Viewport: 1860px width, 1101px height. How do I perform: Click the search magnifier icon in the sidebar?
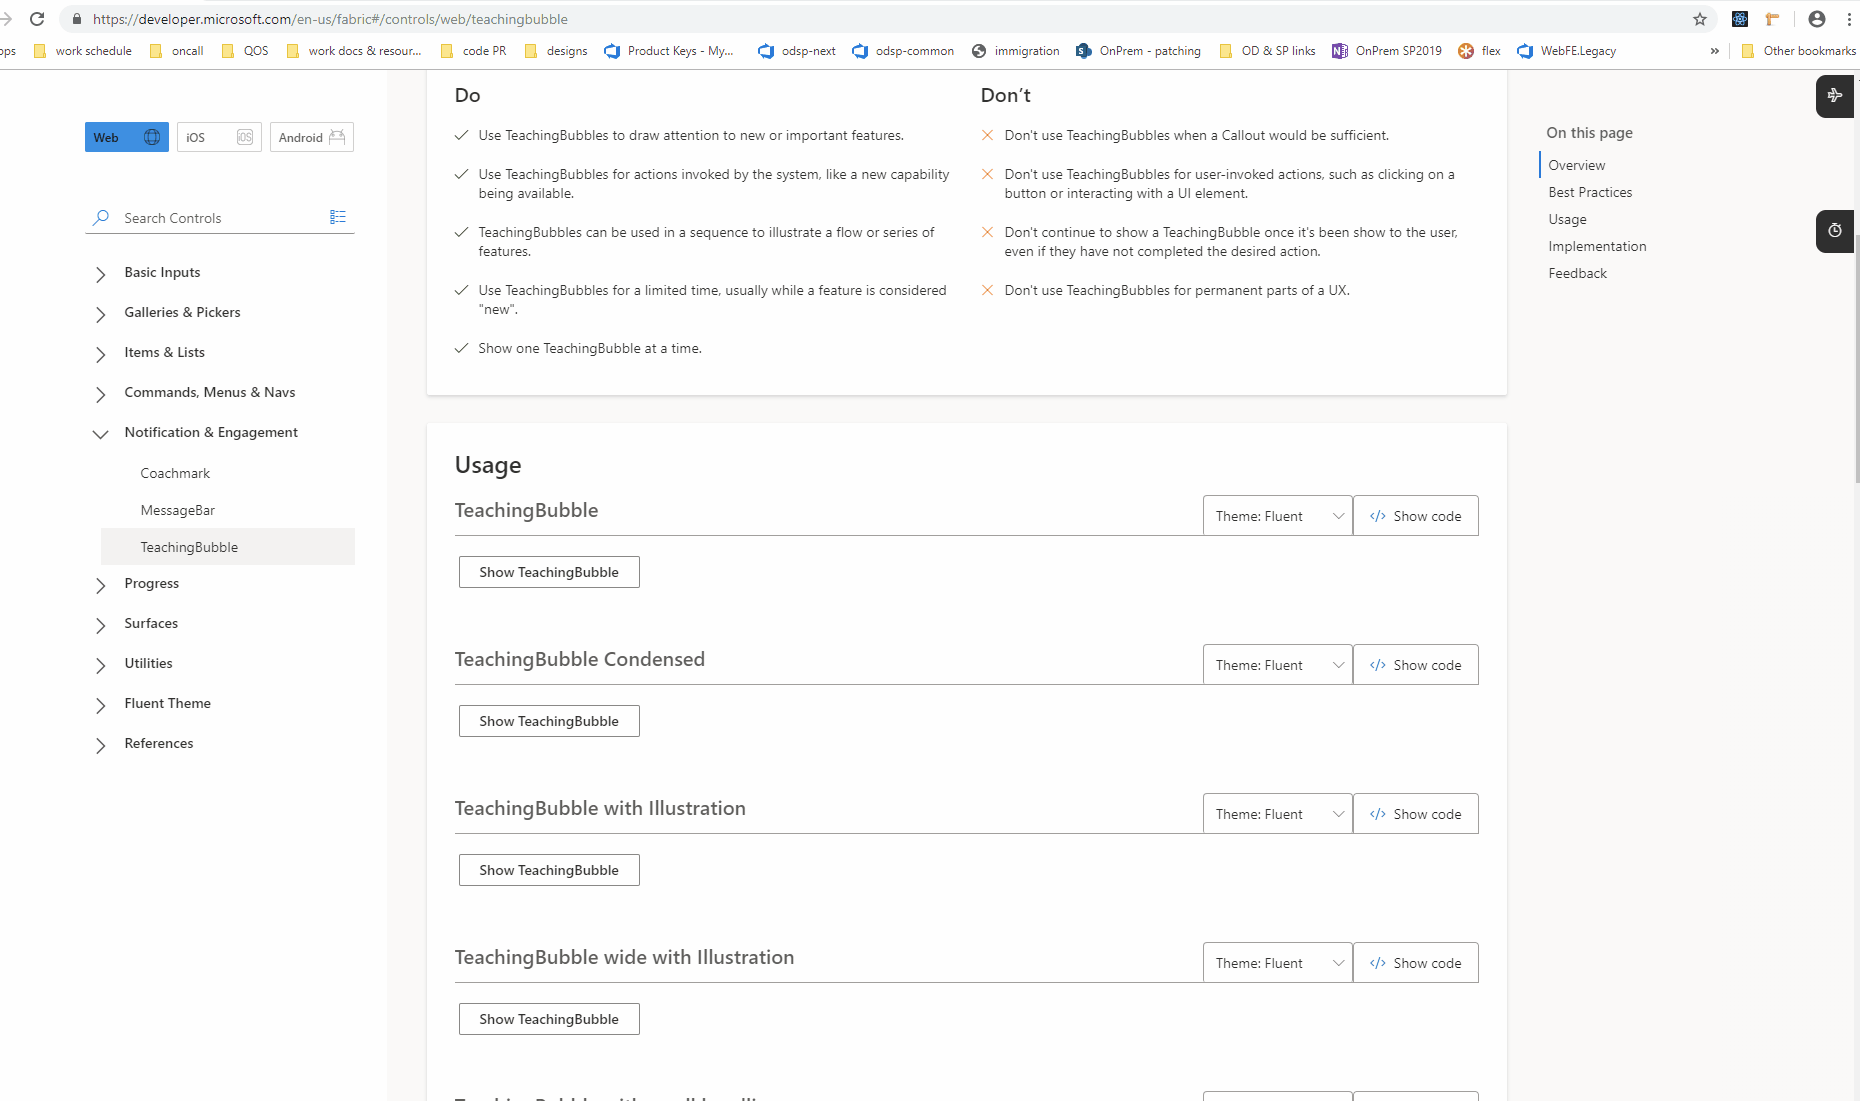pos(100,218)
